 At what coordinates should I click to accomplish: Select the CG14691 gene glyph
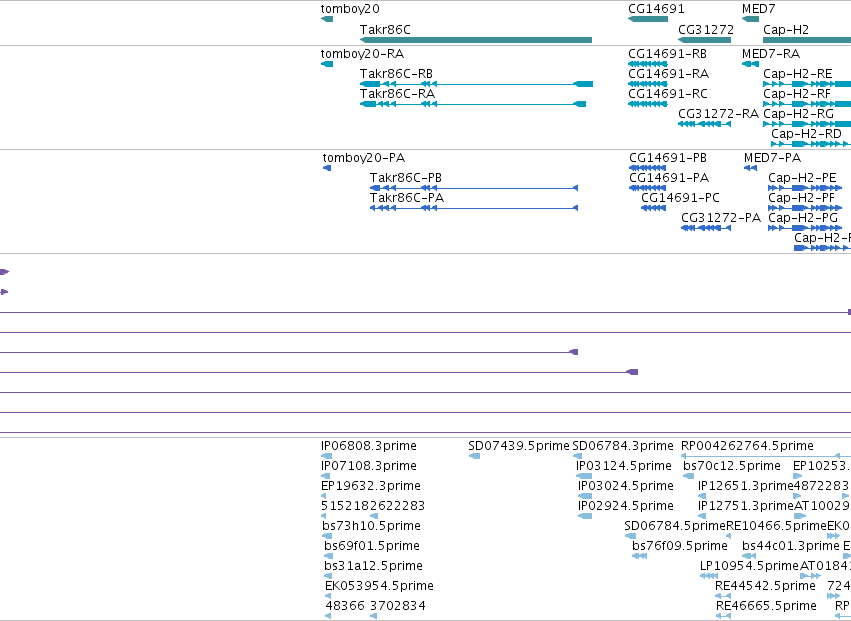tap(647, 19)
